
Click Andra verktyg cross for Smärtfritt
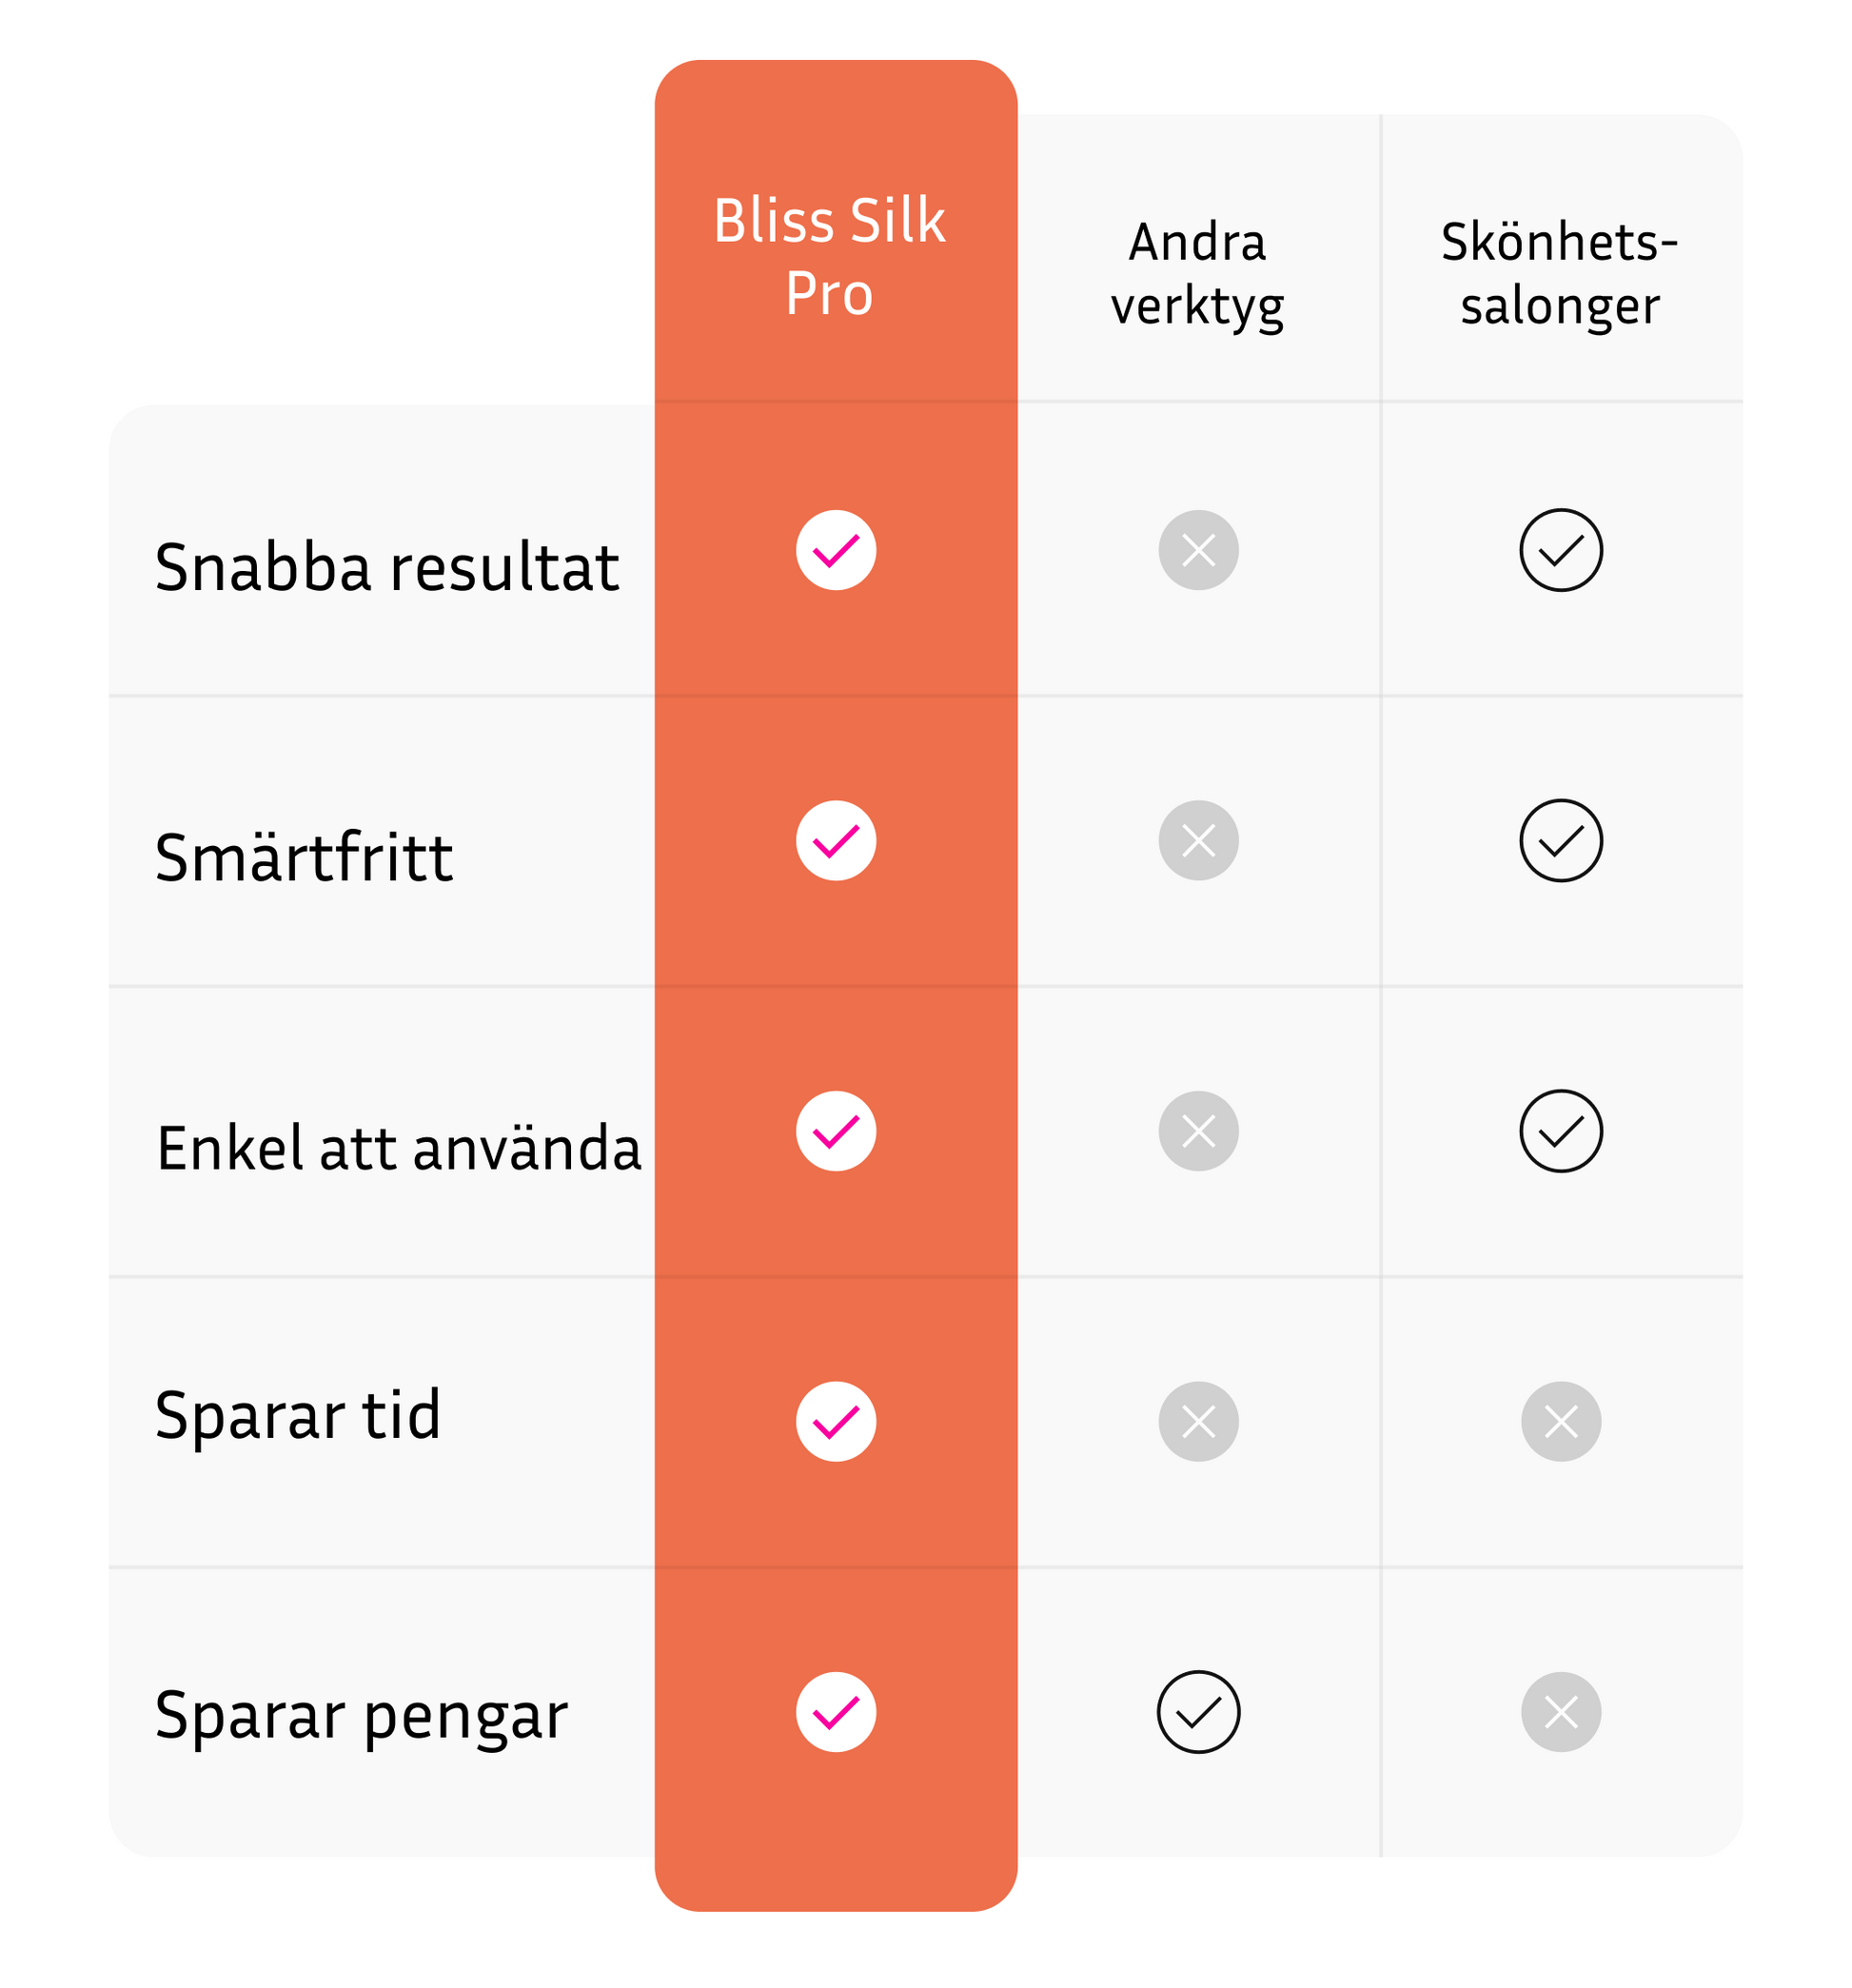1198,840
